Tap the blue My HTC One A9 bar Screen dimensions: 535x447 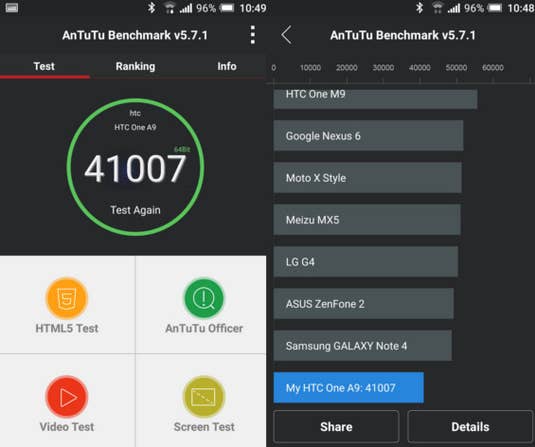coord(349,388)
